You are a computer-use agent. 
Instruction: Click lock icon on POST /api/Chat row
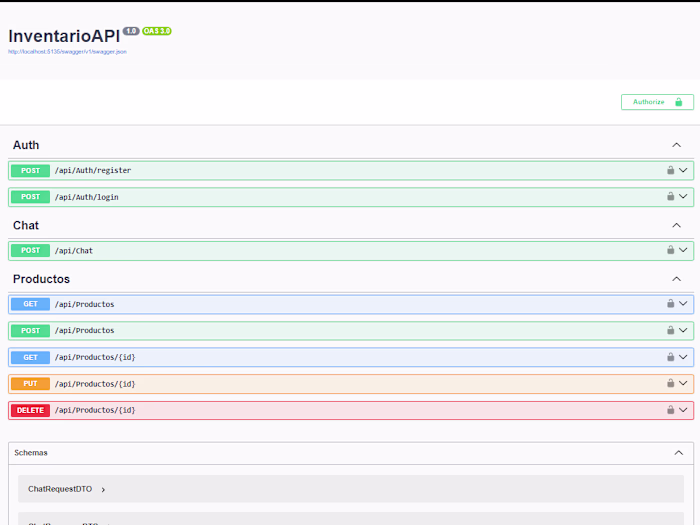[x=671, y=250]
